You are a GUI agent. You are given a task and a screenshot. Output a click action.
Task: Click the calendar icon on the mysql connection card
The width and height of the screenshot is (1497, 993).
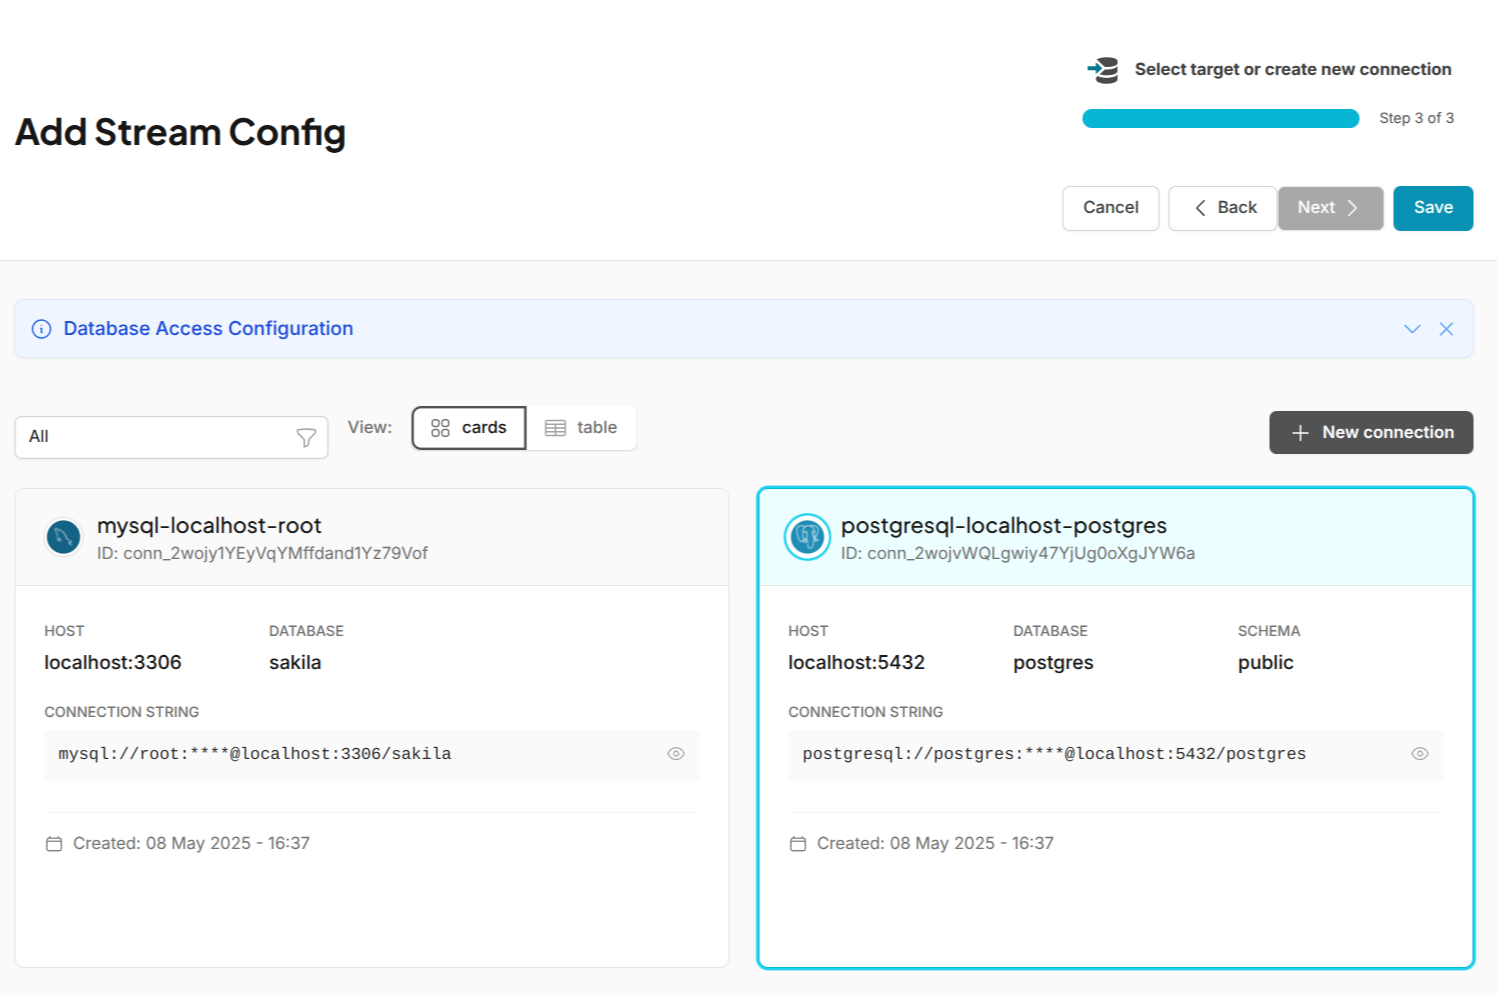coord(55,843)
